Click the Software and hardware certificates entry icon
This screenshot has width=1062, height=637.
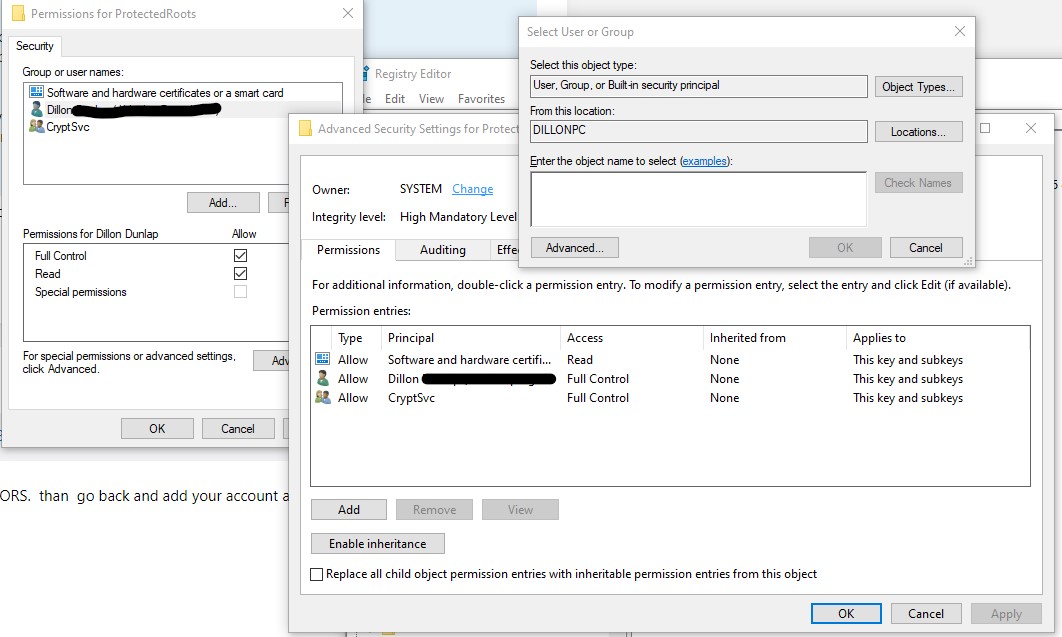click(323, 359)
